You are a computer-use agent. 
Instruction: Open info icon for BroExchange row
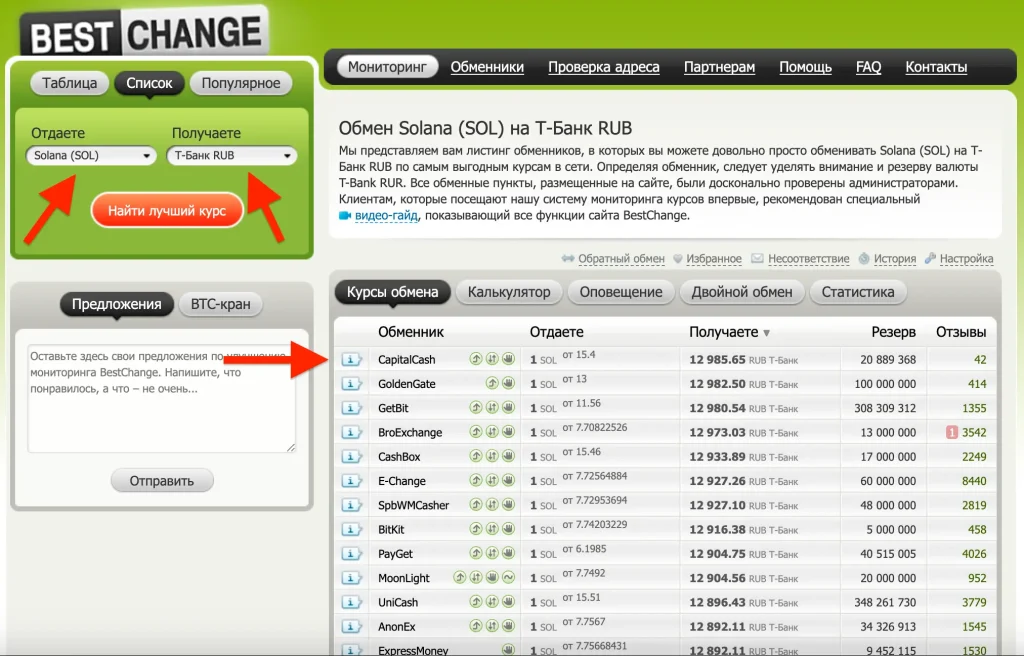point(351,432)
